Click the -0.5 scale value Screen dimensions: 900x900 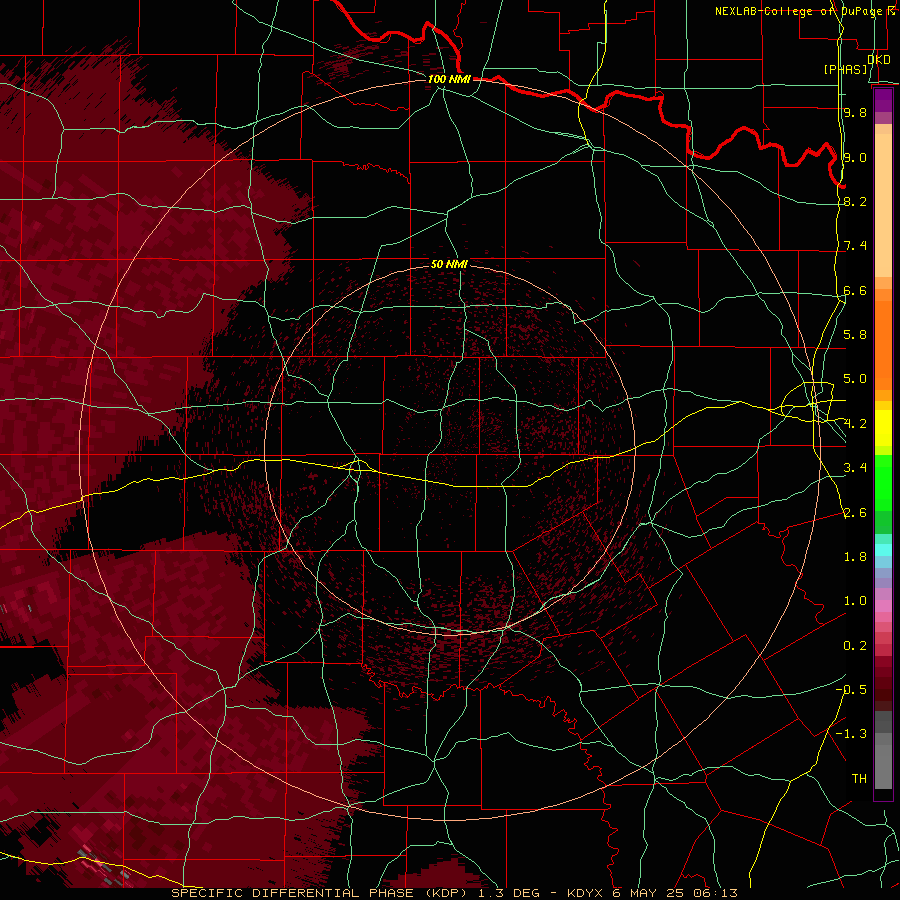[x=851, y=689]
